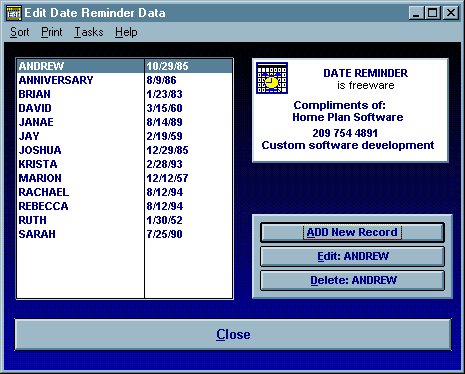
Task: Click the Home Plan Software text
Action: tap(348, 117)
